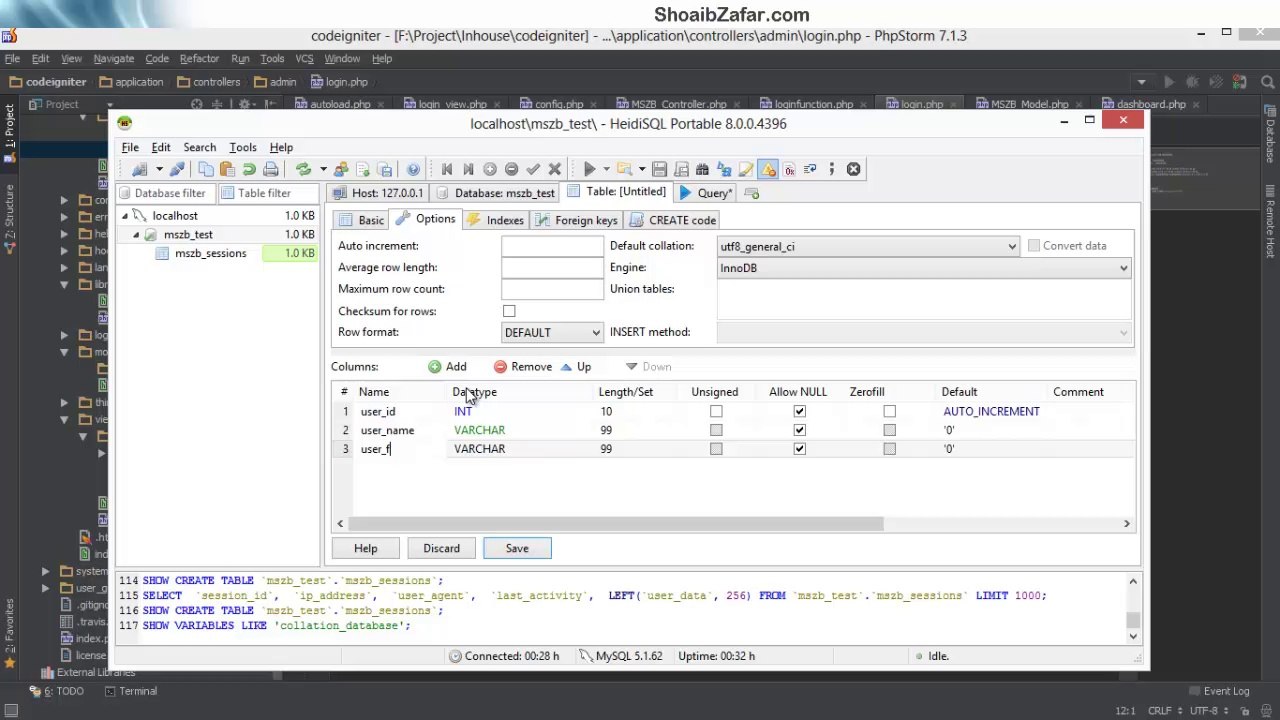The width and height of the screenshot is (1280, 720).
Task: Click the Save button
Action: click(x=517, y=548)
